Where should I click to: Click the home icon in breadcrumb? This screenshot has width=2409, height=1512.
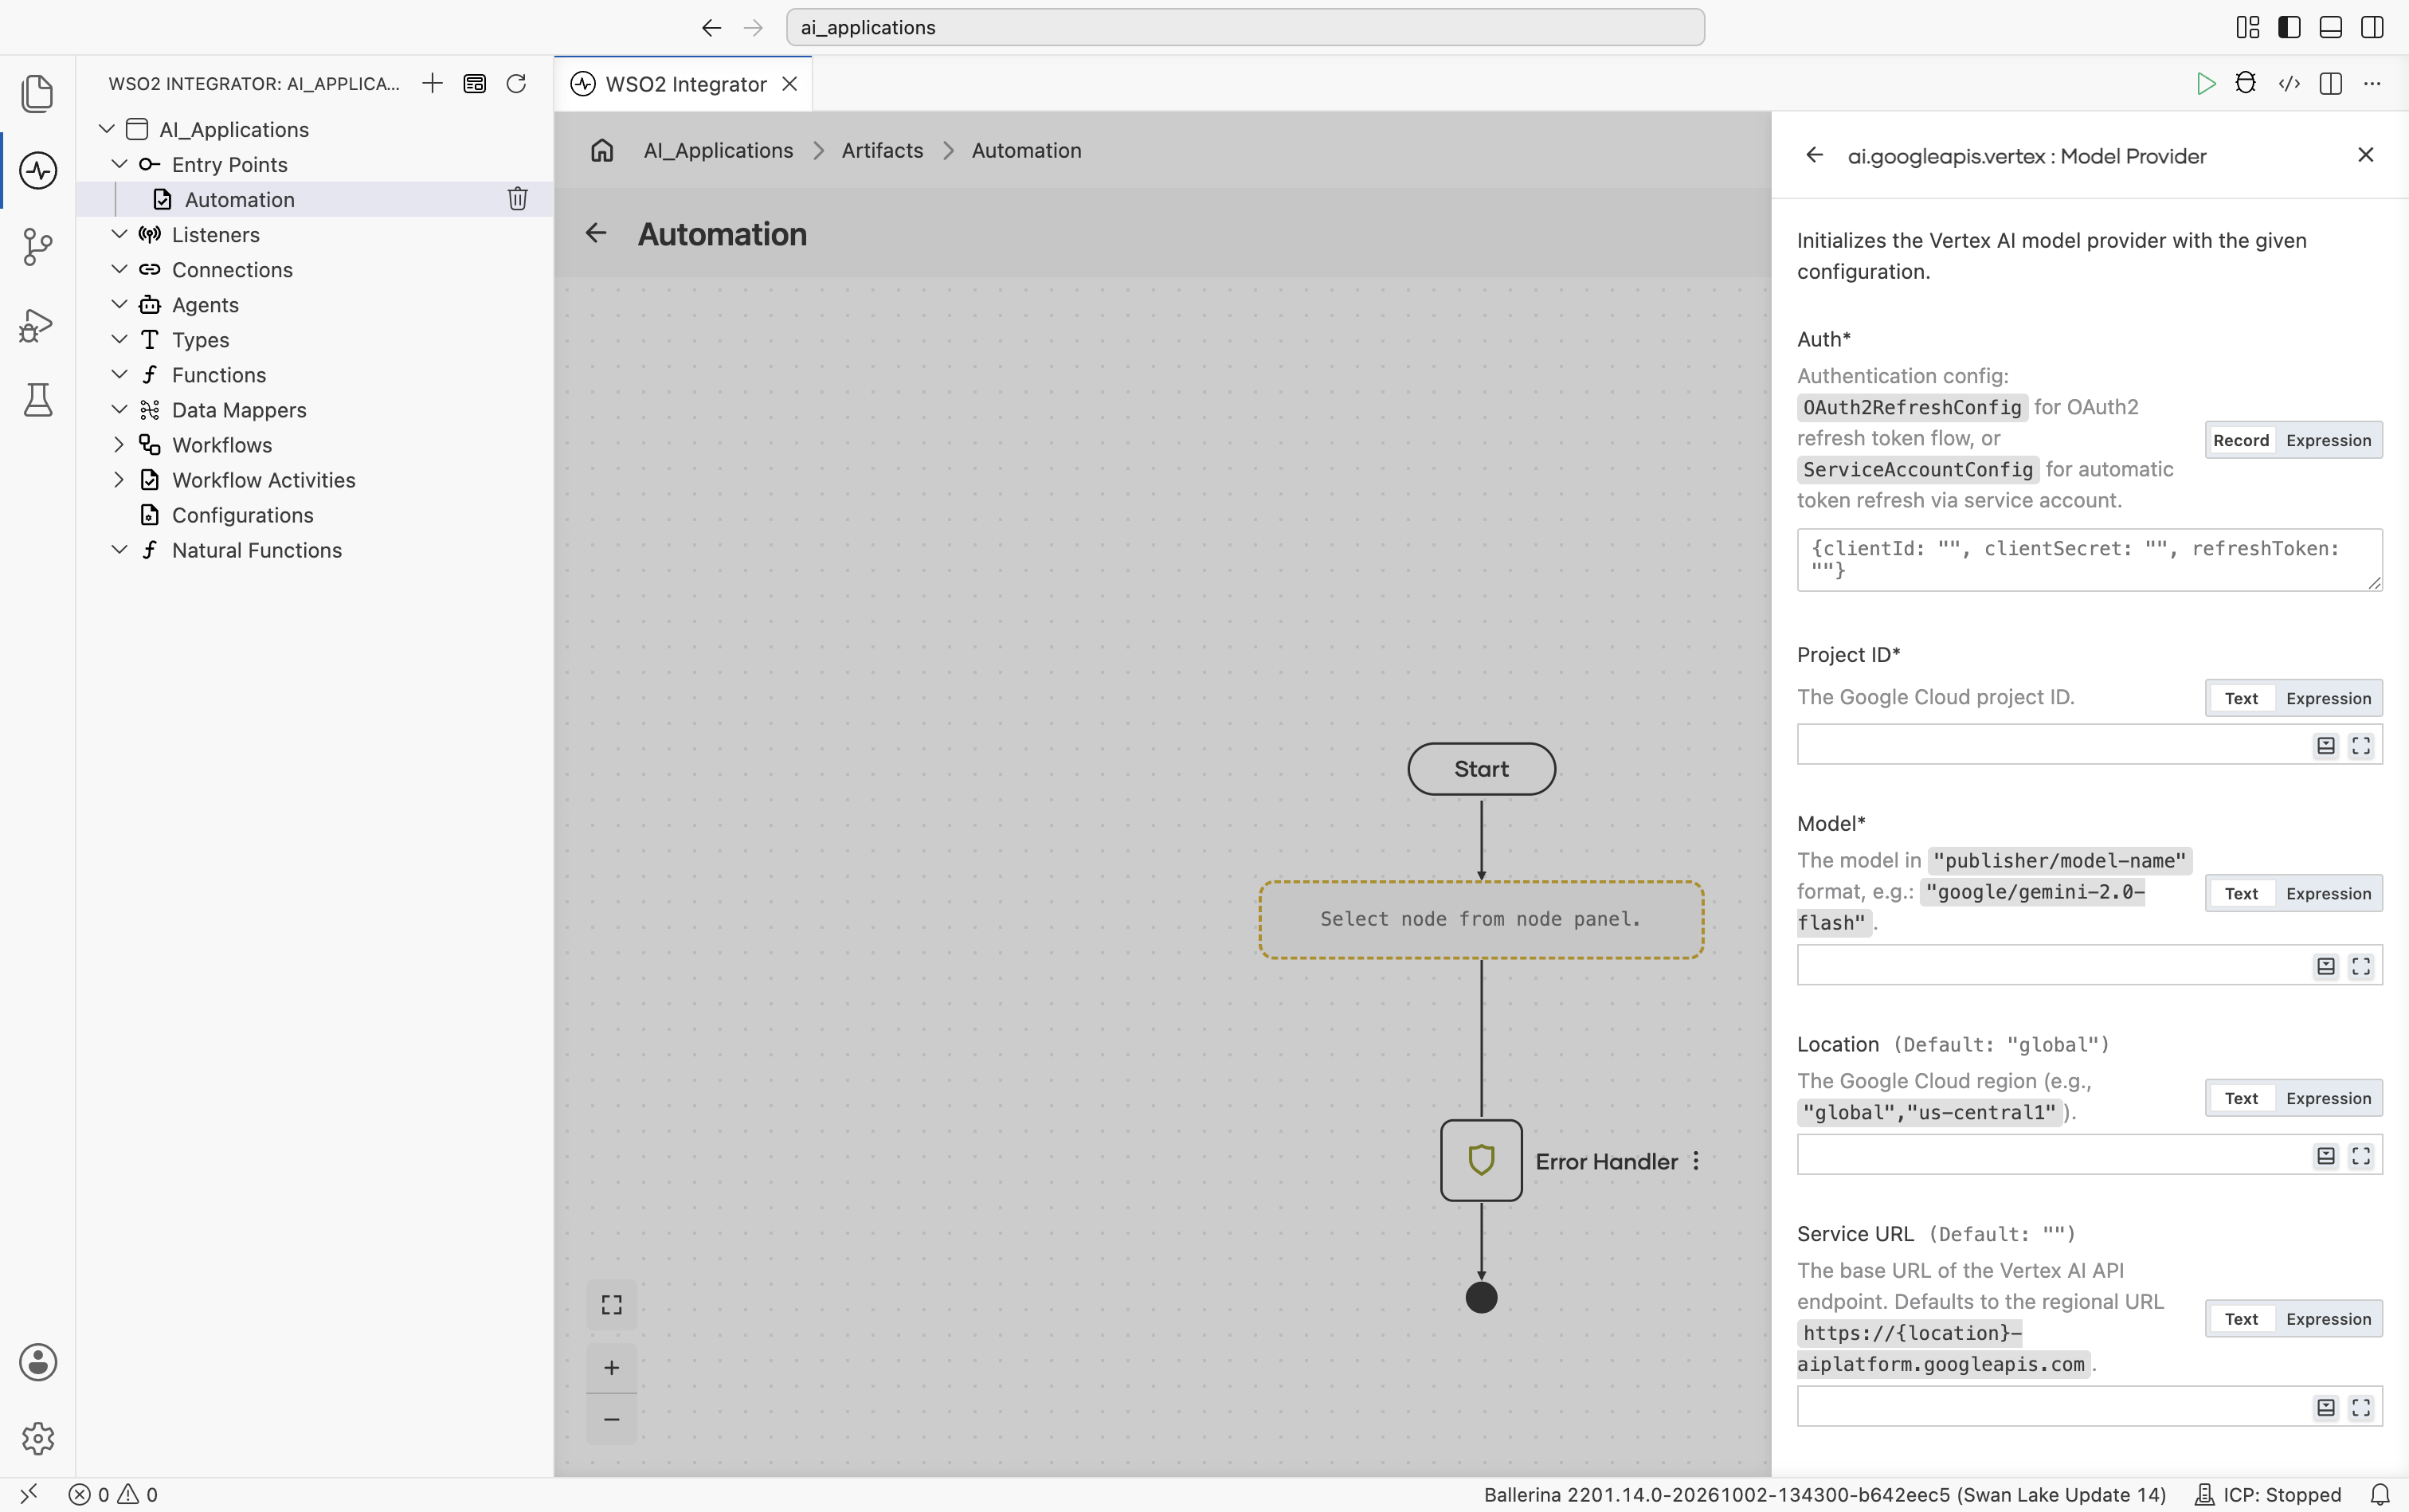tap(602, 150)
